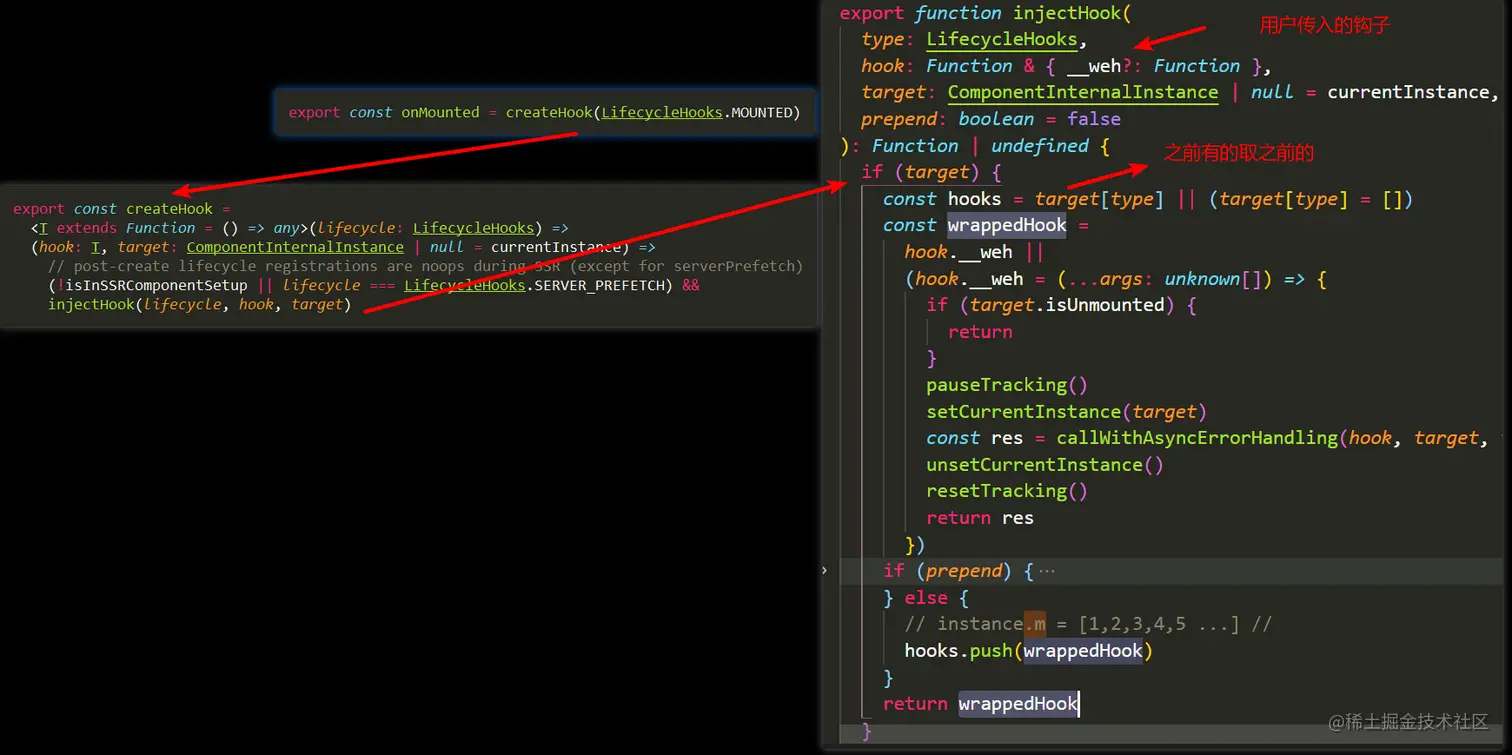Viewport: 1512px width, 755px height.
Task: Select callWithAsyncErrorHandling function name
Action: pyautogui.click(x=1197, y=438)
